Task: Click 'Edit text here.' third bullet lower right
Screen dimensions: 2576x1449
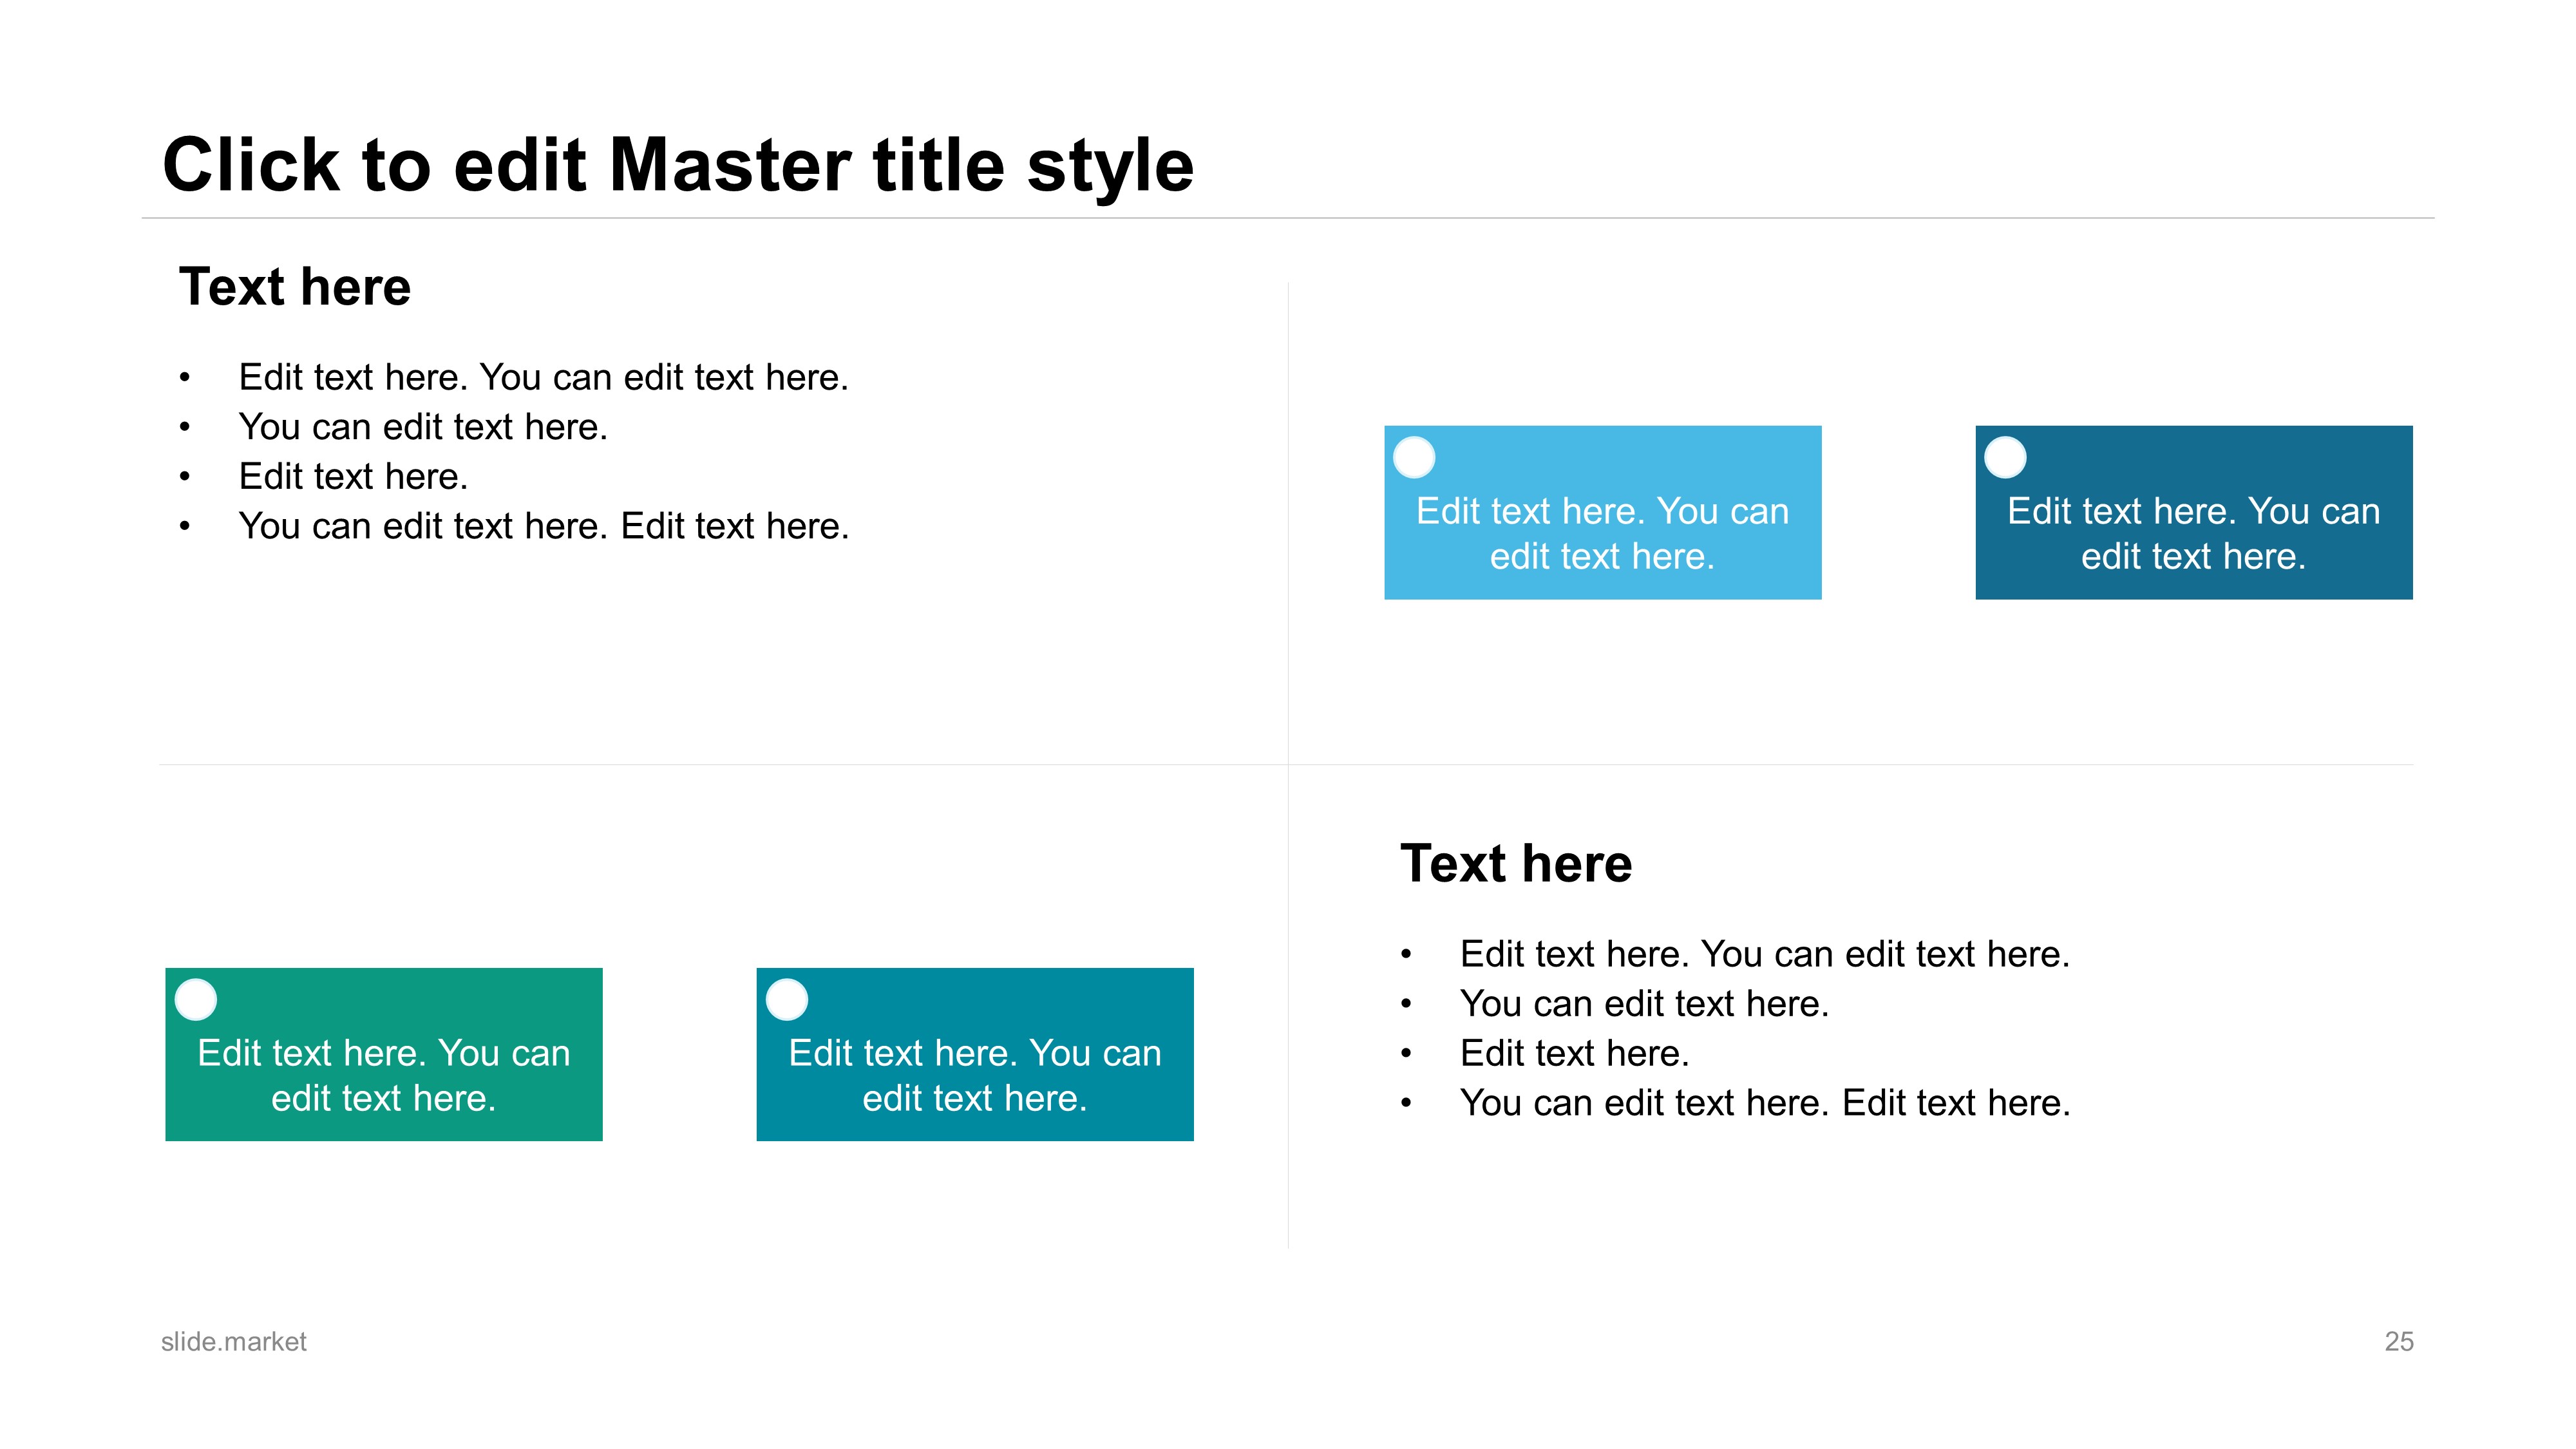Action: click(x=1575, y=1054)
